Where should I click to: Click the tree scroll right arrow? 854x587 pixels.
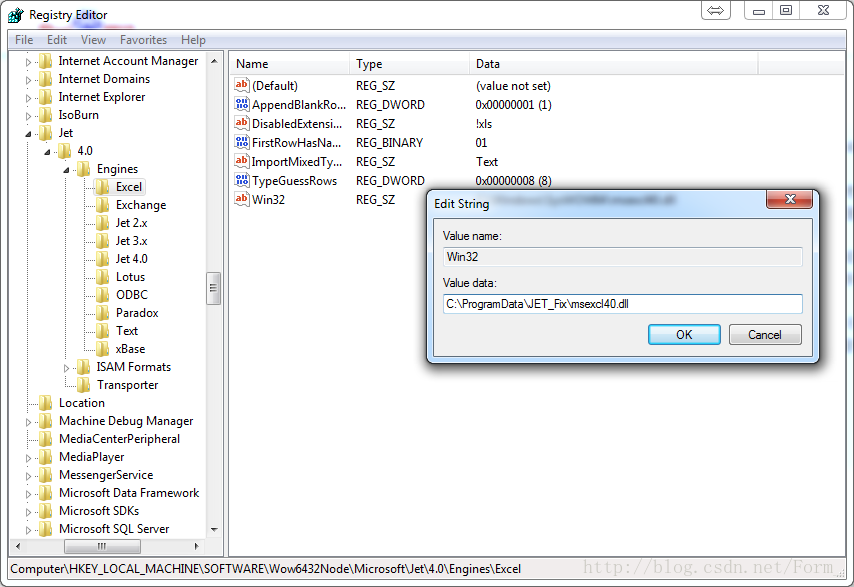click(197, 546)
